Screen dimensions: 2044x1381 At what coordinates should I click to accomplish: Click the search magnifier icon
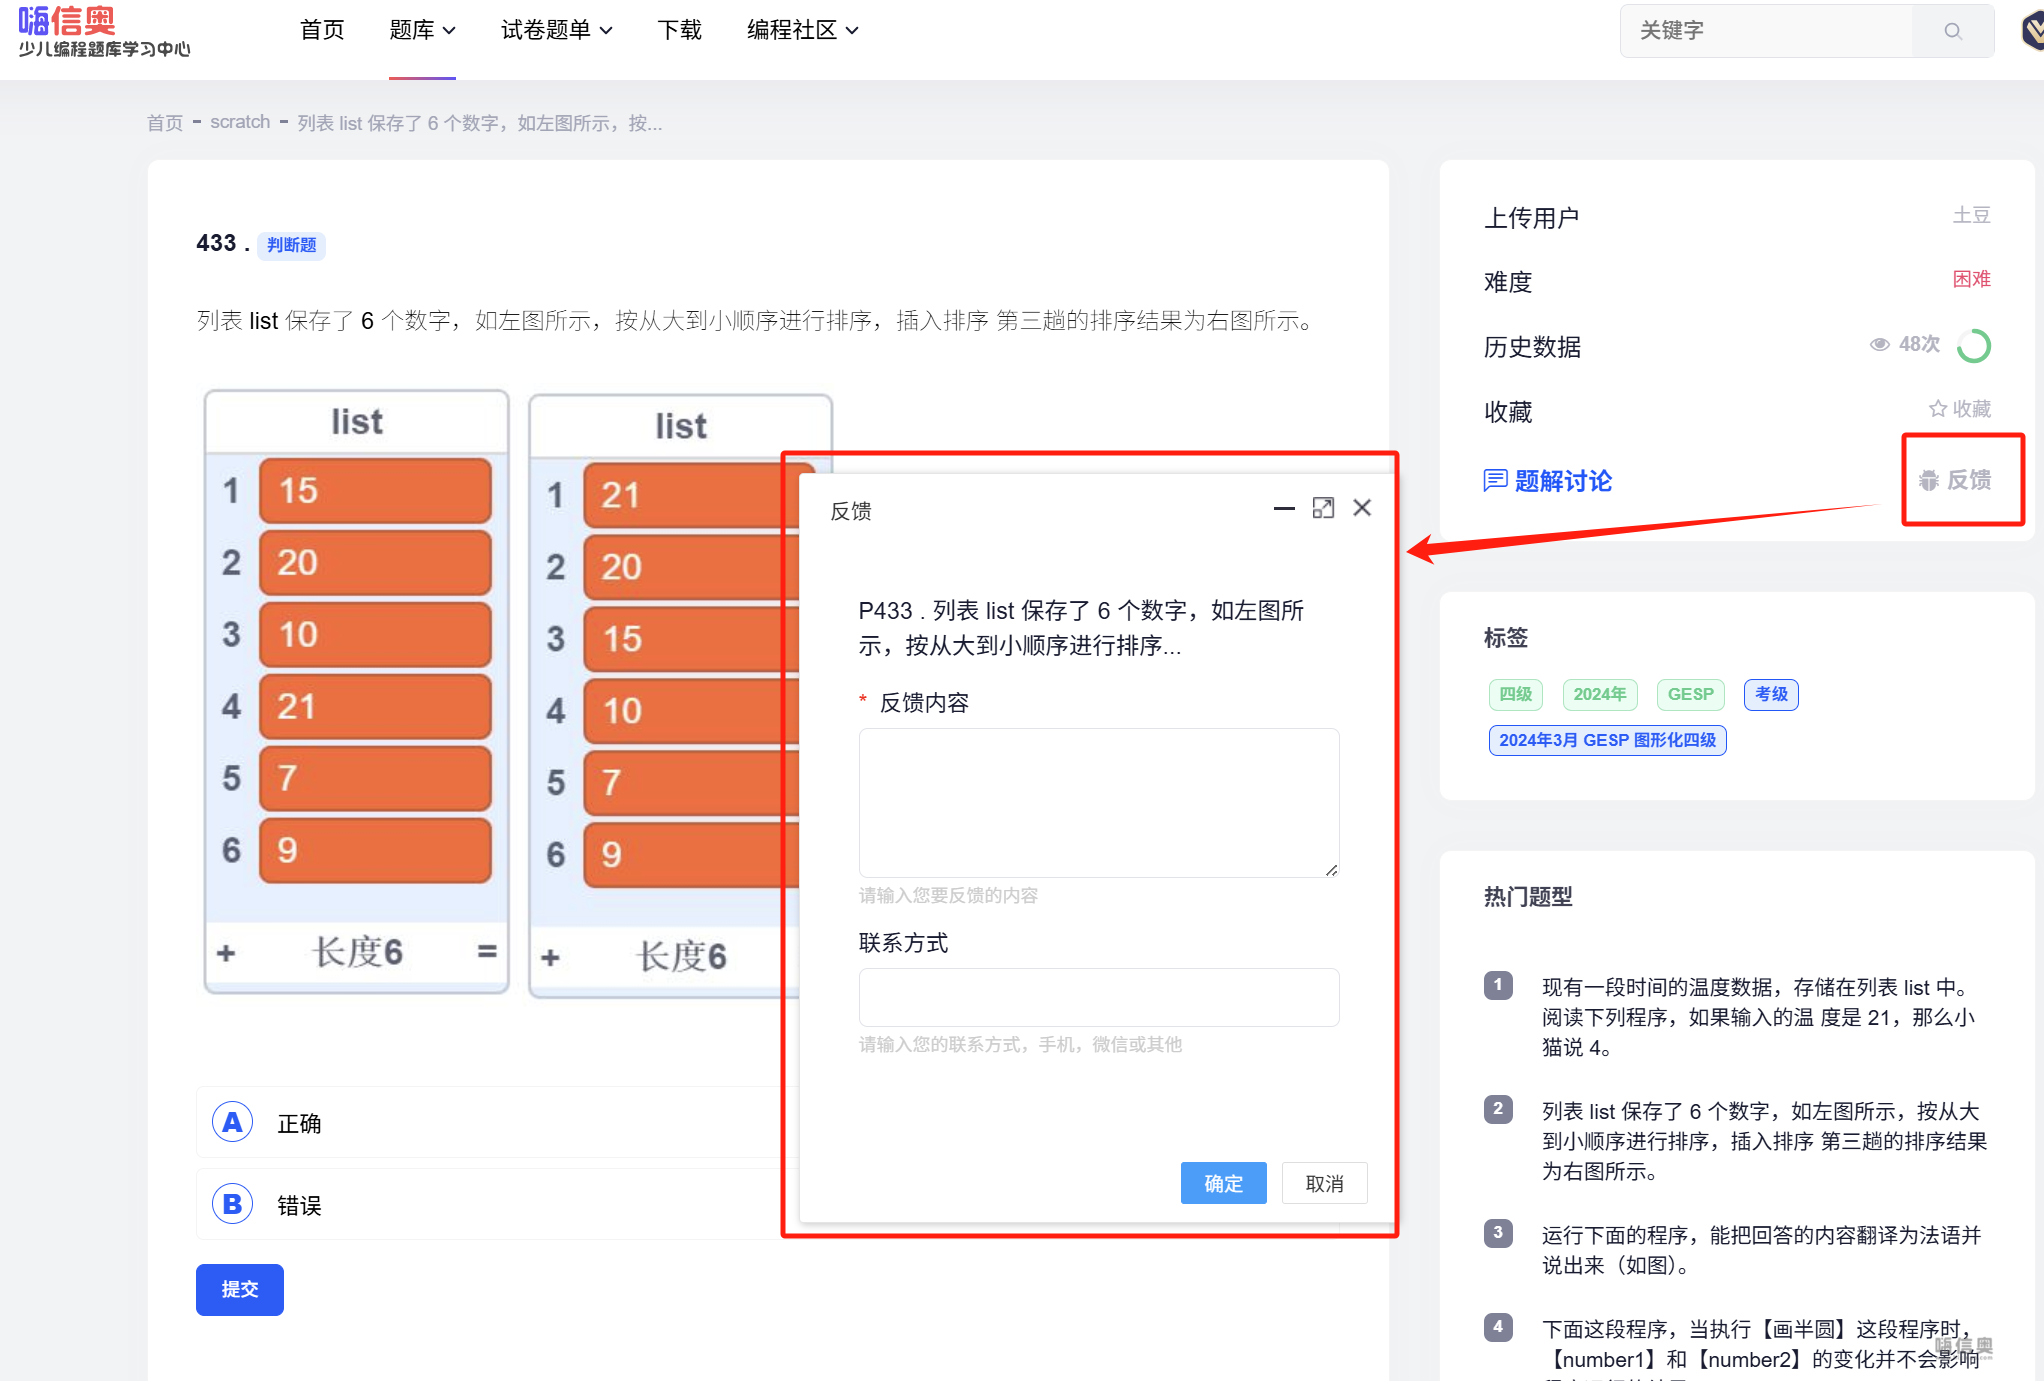pyautogui.click(x=1952, y=31)
